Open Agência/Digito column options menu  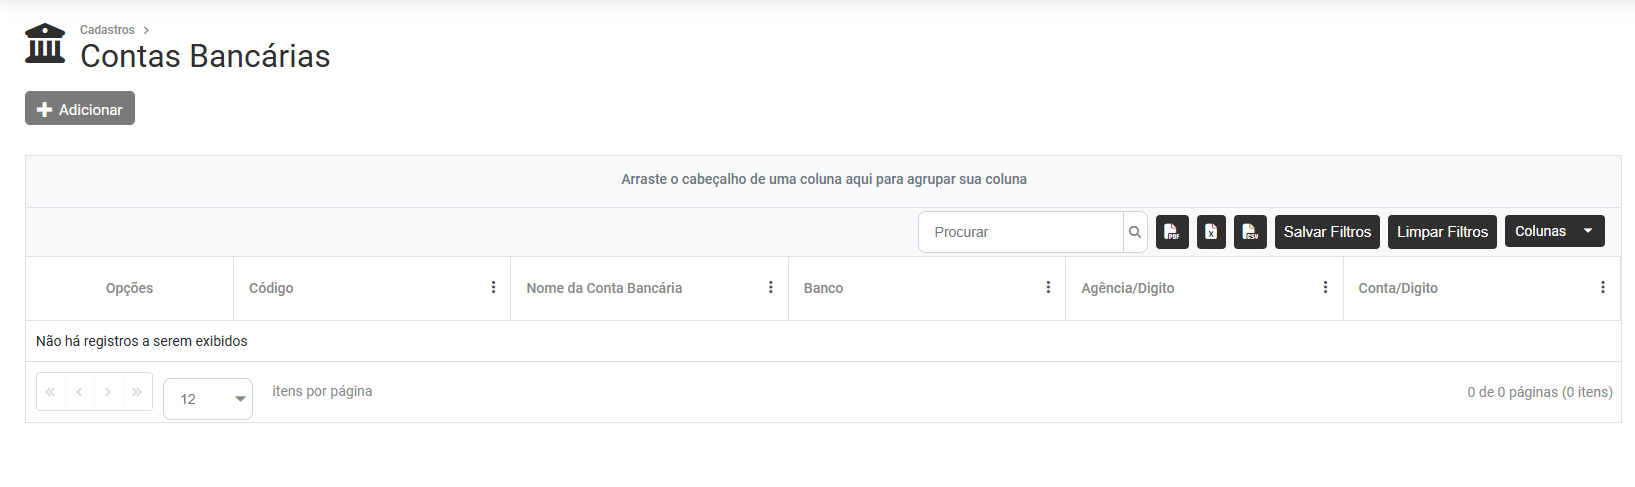tap(1325, 288)
